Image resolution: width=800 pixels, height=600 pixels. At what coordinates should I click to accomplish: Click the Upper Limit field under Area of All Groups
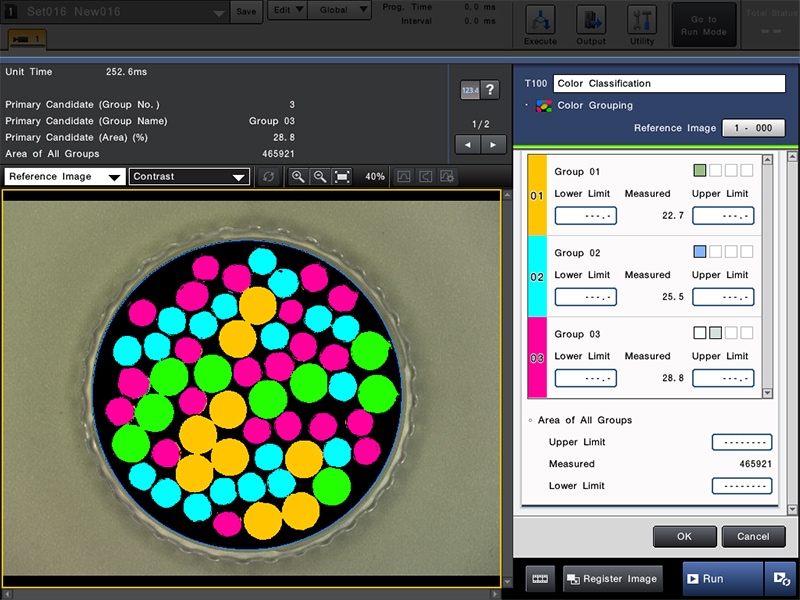(x=742, y=442)
